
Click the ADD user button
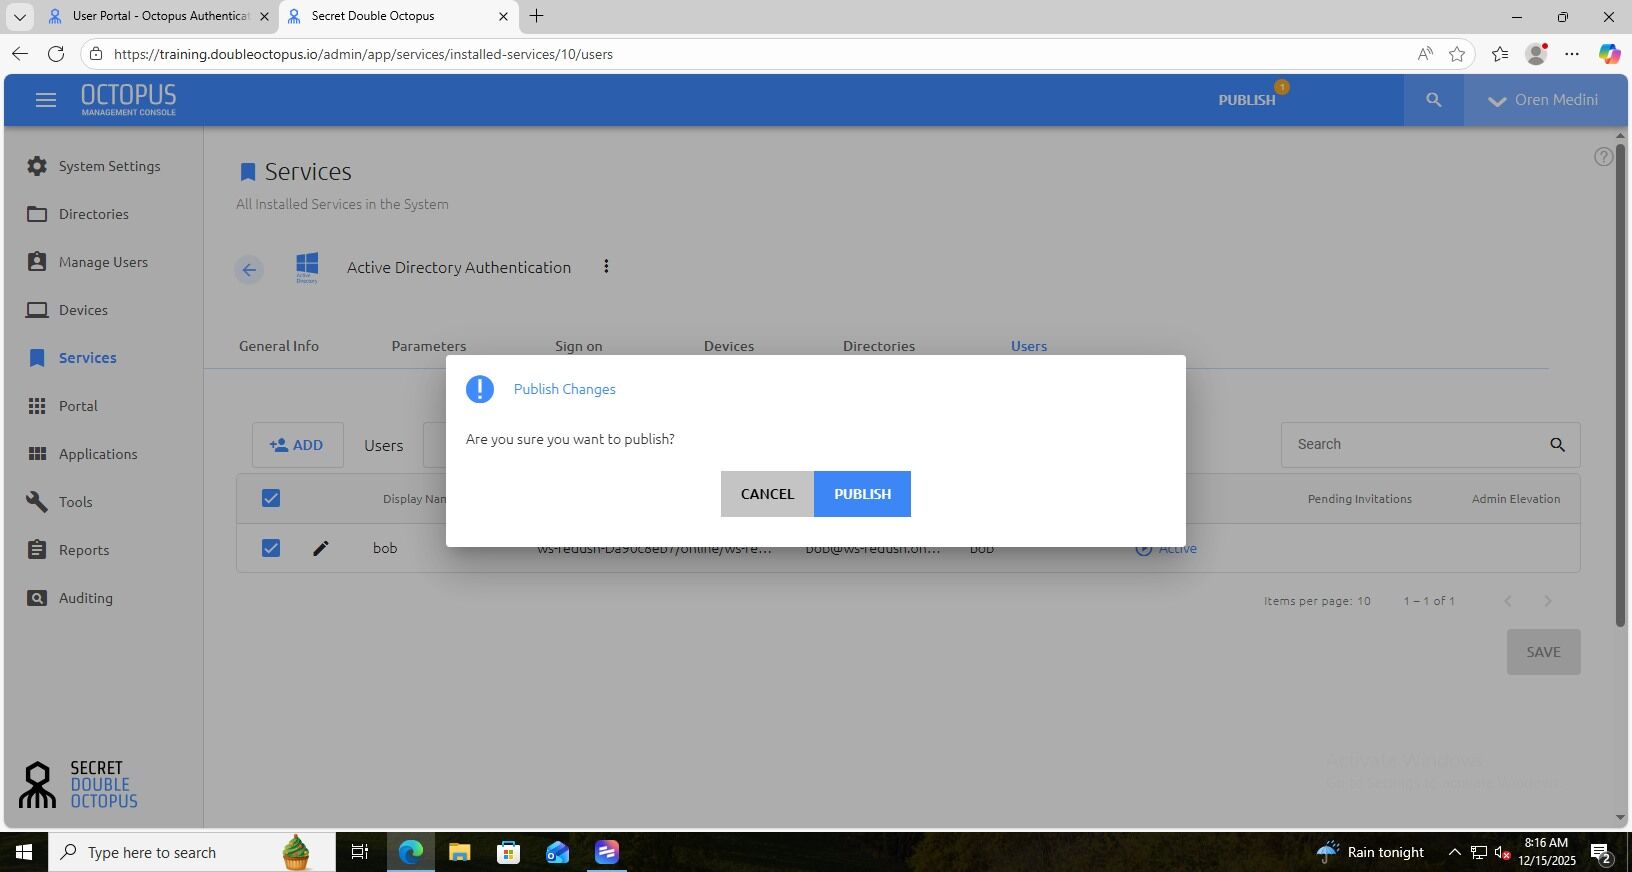[x=297, y=445]
